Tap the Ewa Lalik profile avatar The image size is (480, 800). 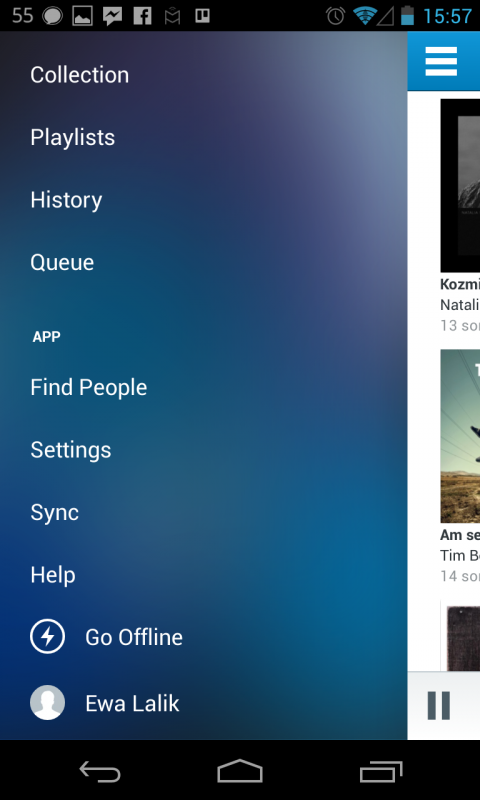click(x=47, y=703)
